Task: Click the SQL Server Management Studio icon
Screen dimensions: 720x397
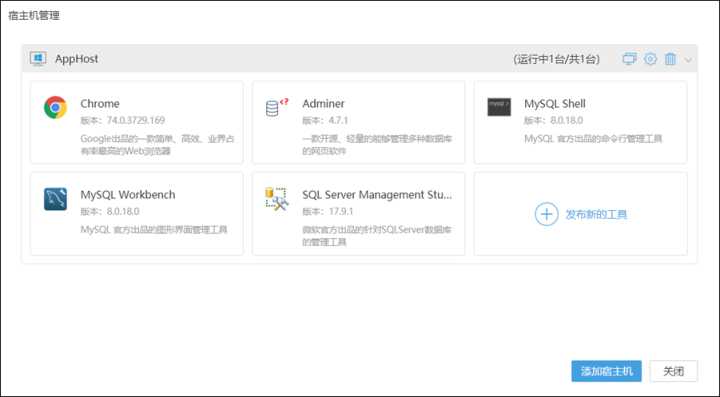Action: point(277,199)
